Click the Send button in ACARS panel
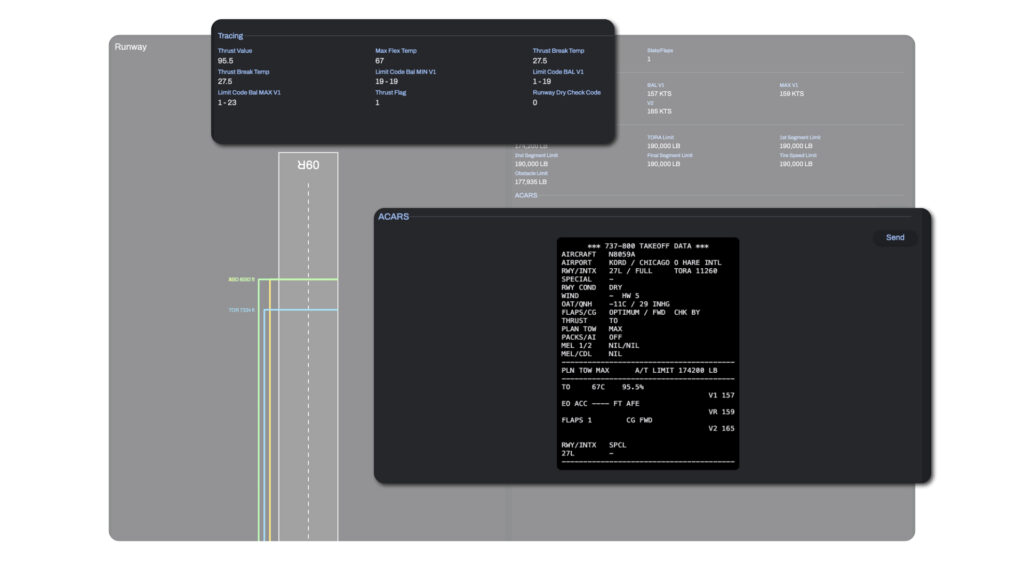Viewport: 1024px width, 576px height. pos(894,238)
